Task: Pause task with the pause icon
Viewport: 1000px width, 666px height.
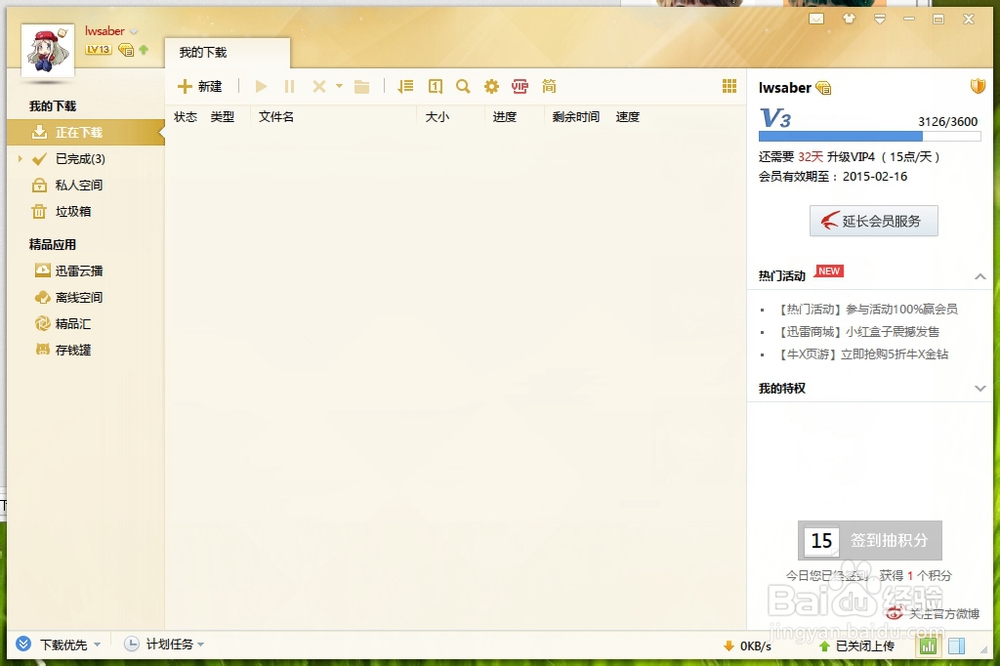Action: [x=290, y=86]
